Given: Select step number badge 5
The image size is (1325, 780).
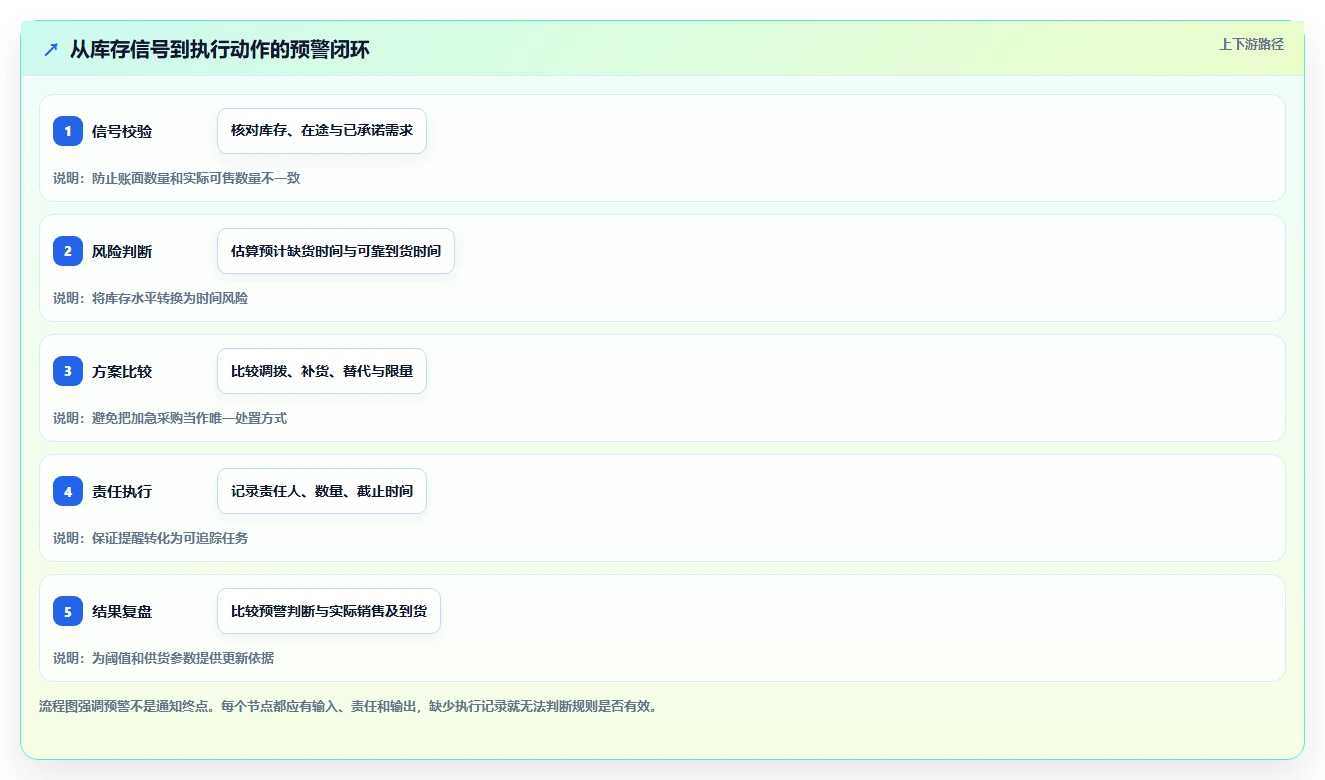Looking at the screenshot, I should pos(68,611).
